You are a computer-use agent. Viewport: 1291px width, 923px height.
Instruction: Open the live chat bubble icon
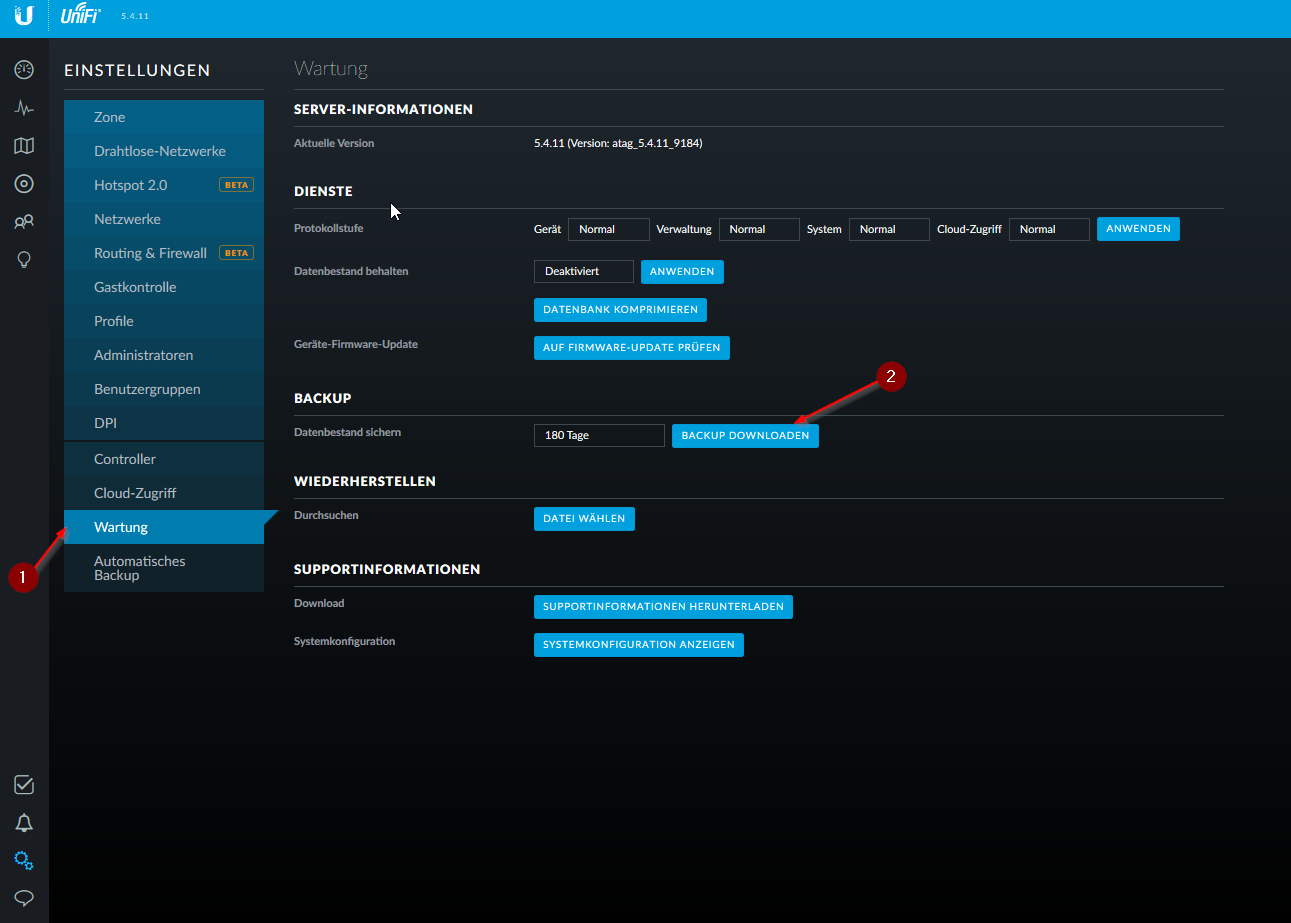pyautogui.click(x=24, y=898)
